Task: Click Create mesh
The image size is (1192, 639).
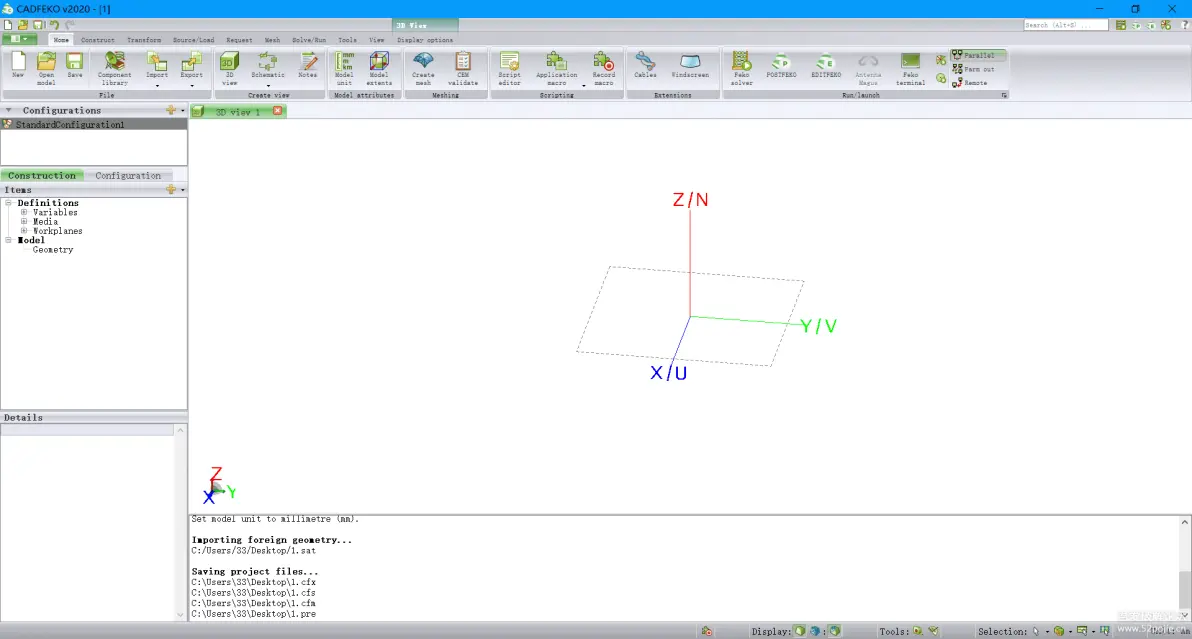Action: pyautogui.click(x=423, y=67)
